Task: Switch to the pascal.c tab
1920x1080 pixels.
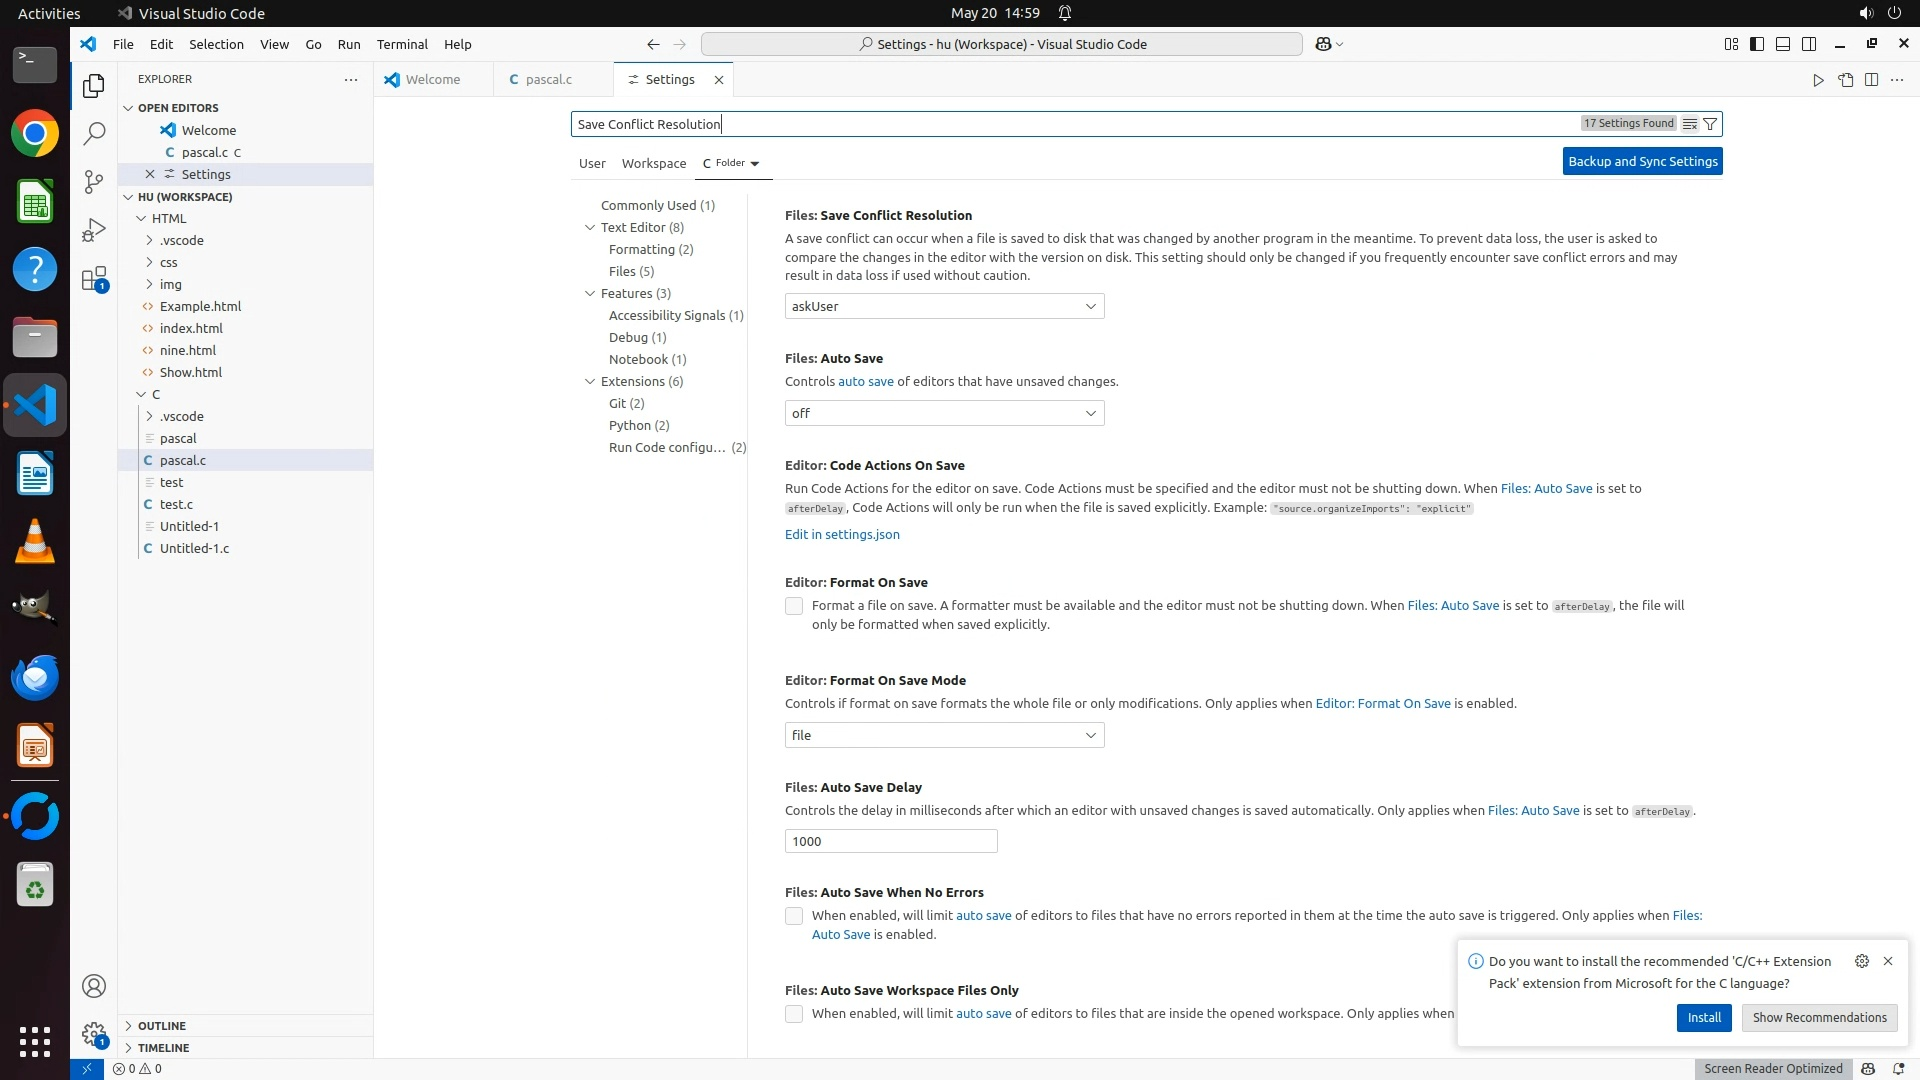Action: pyautogui.click(x=548, y=79)
